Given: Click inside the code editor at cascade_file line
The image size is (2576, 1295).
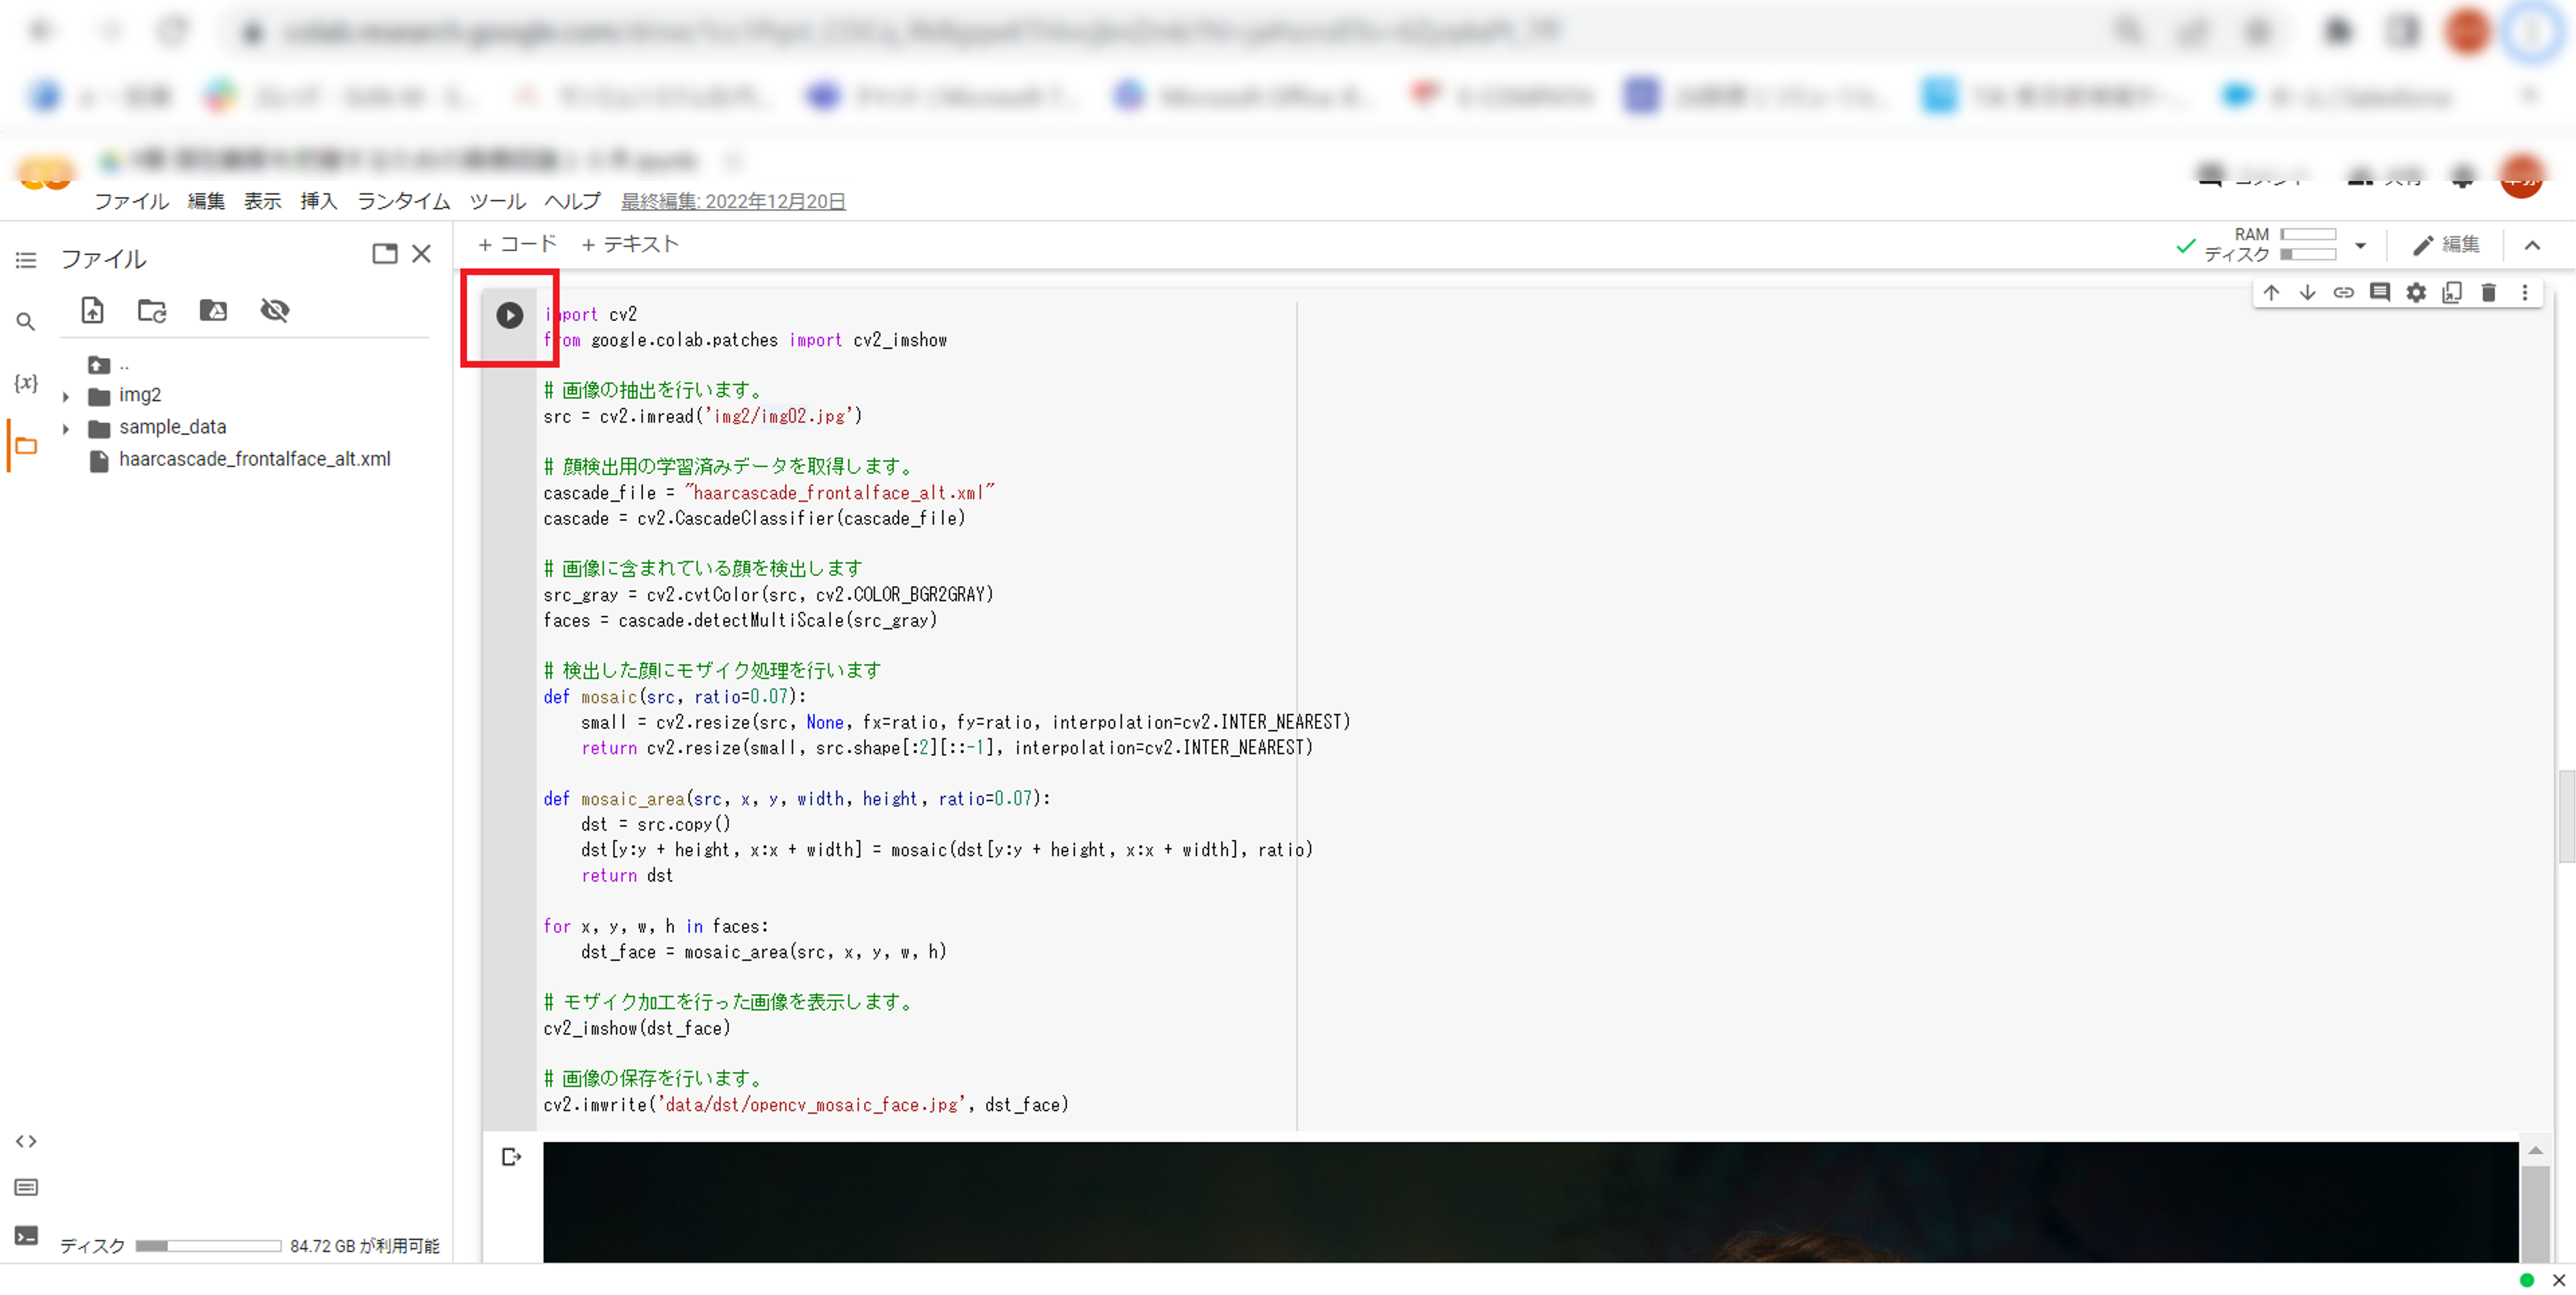Looking at the screenshot, I should point(768,493).
